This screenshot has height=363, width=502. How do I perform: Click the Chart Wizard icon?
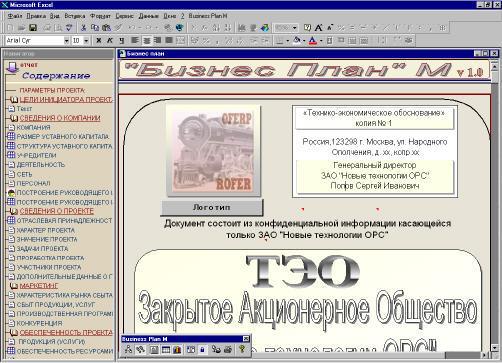pos(242,28)
